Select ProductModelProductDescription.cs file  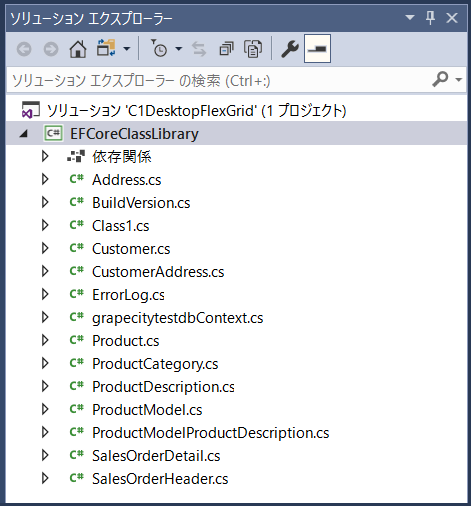tap(211, 433)
